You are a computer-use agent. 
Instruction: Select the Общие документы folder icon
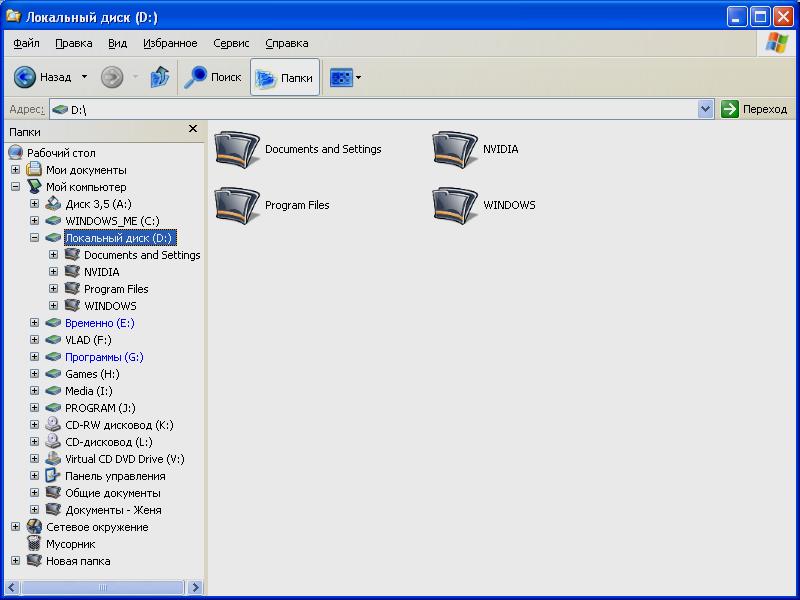53,492
